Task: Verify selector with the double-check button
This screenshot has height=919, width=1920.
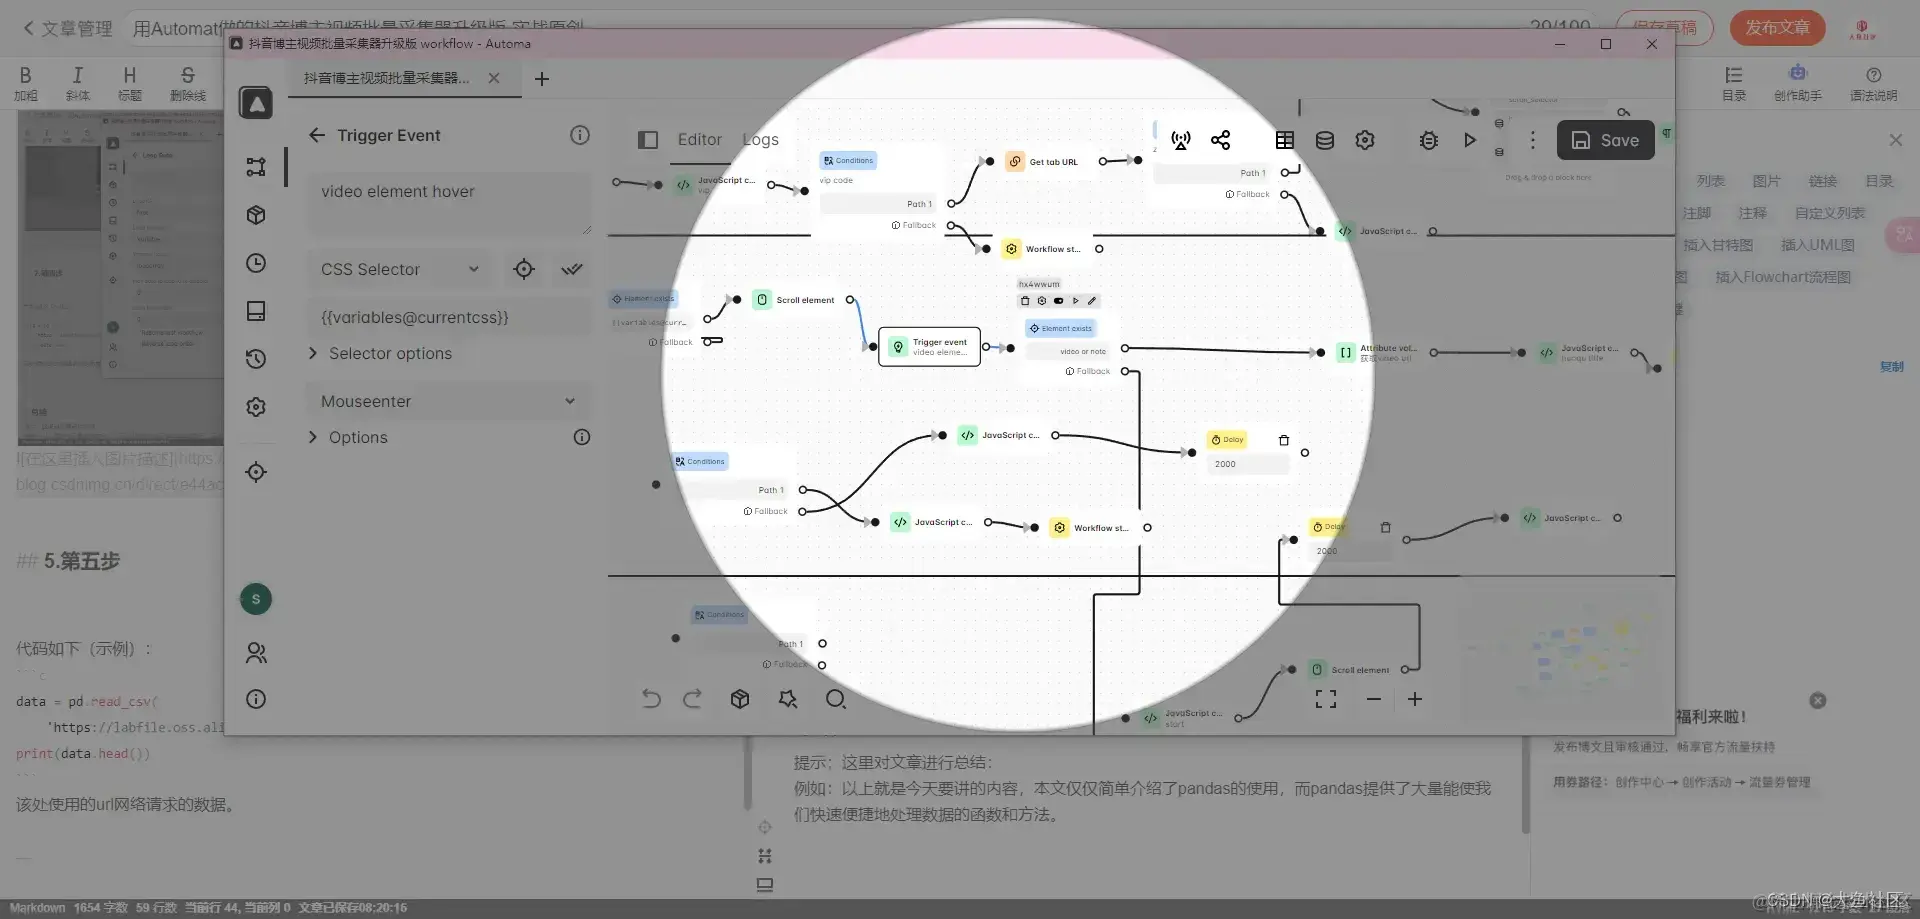Action: coord(572,269)
